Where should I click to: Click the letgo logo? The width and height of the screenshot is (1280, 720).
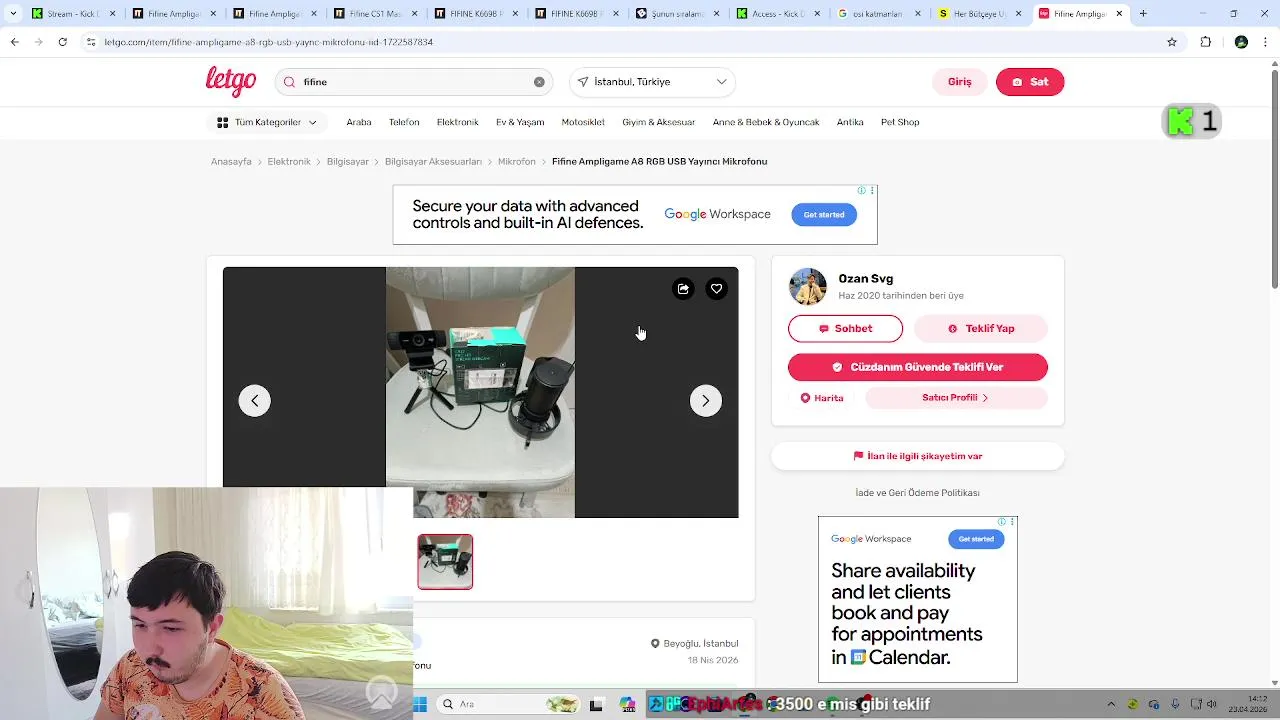(x=231, y=82)
